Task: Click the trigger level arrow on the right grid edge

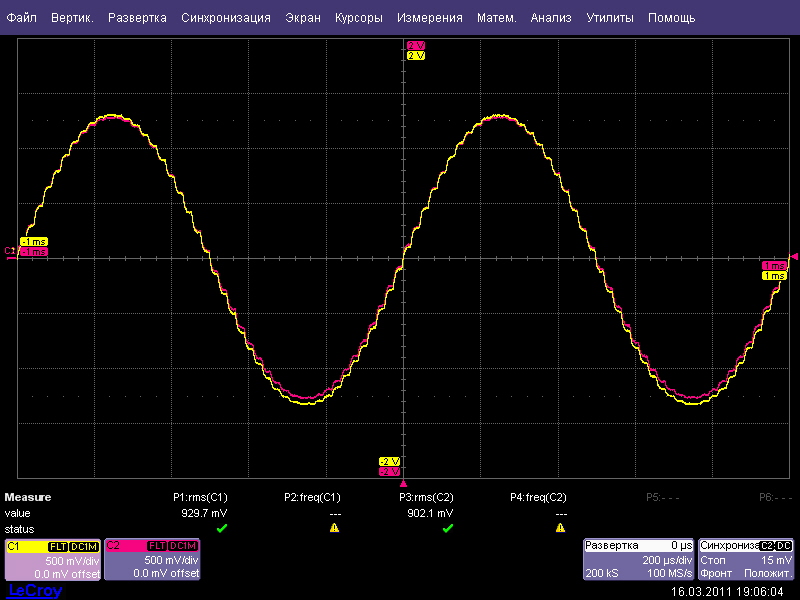Action: [794, 256]
